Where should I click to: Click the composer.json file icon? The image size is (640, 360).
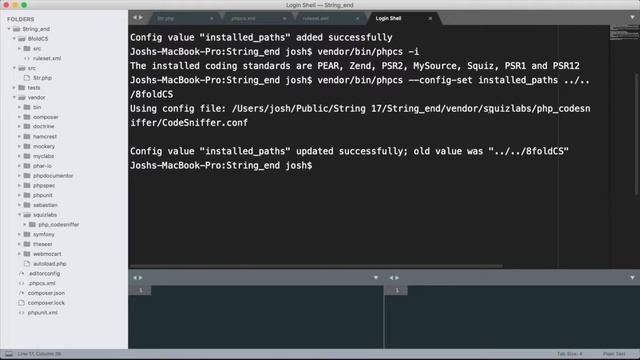pyautogui.click(x=22, y=293)
